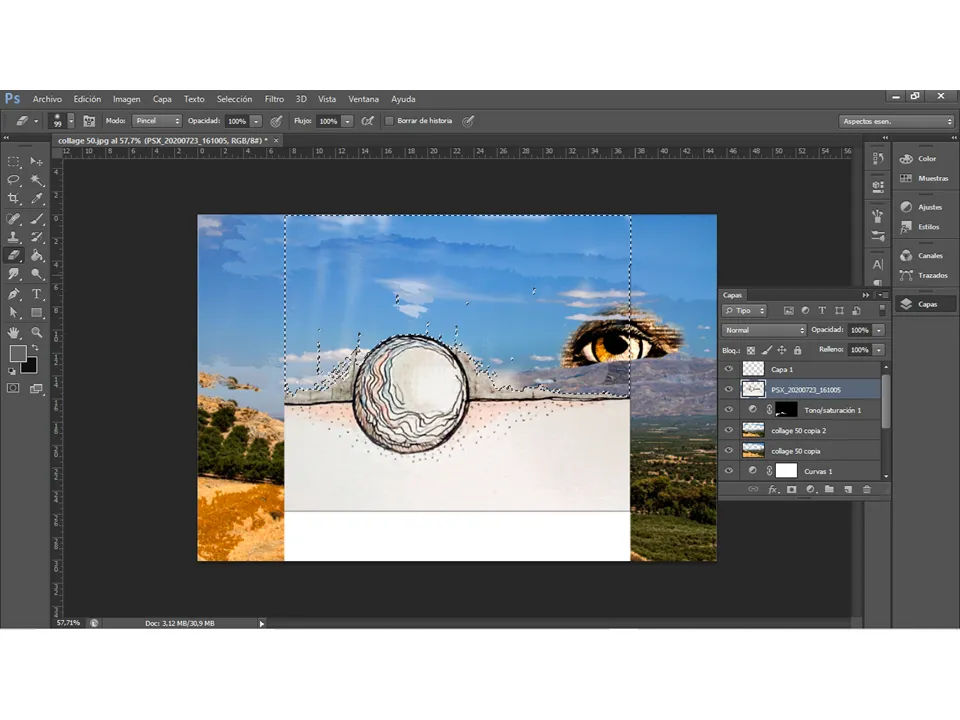Select the Lasso tool
This screenshot has width=960, height=720.
click(13, 180)
